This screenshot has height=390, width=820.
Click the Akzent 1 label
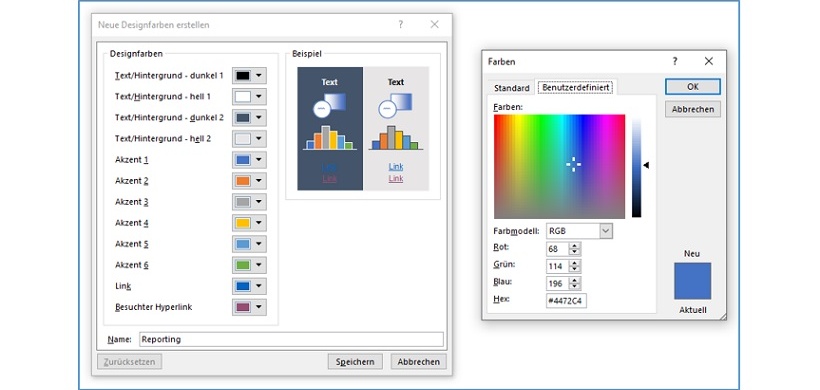point(132,160)
